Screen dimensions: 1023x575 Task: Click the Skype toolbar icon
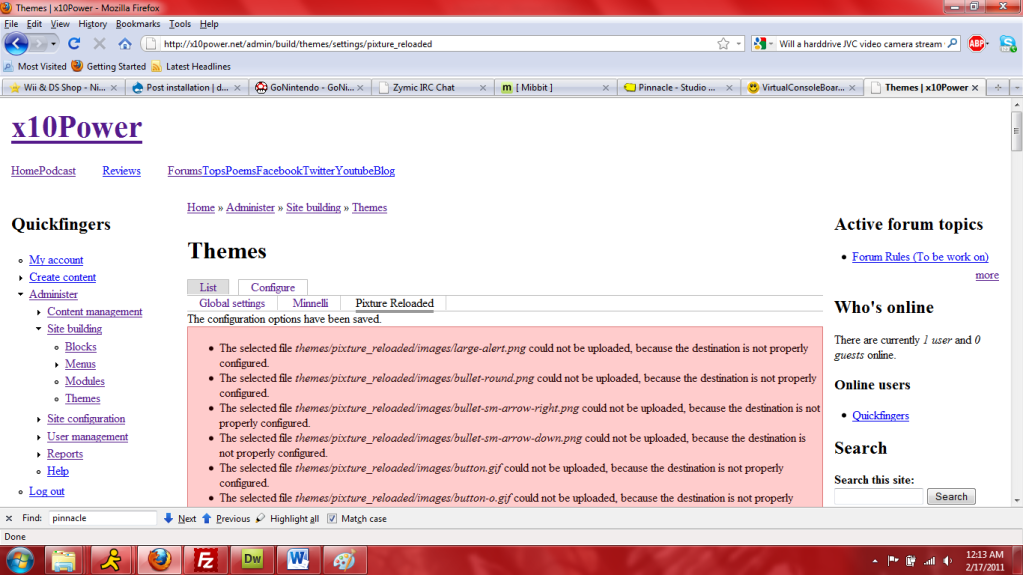click(1007, 44)
